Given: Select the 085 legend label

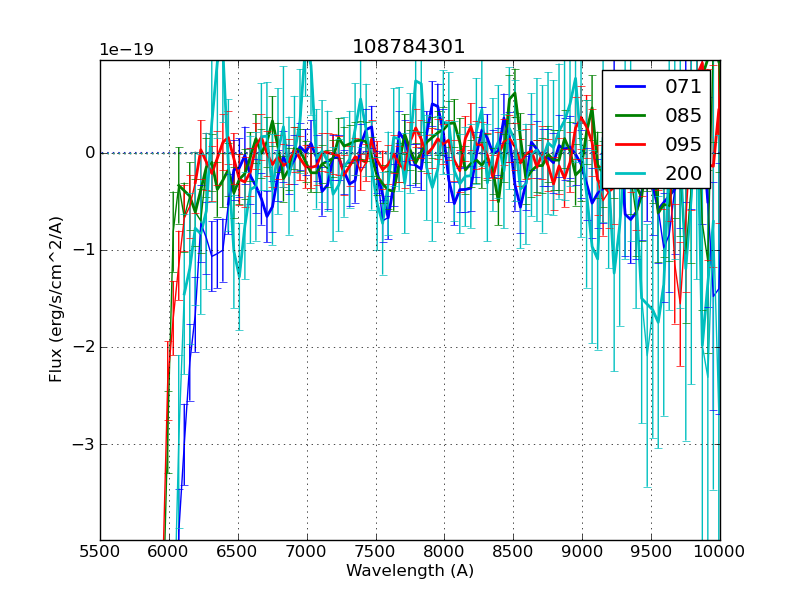Looking at the screenshot, I should (x=683, y=115).
